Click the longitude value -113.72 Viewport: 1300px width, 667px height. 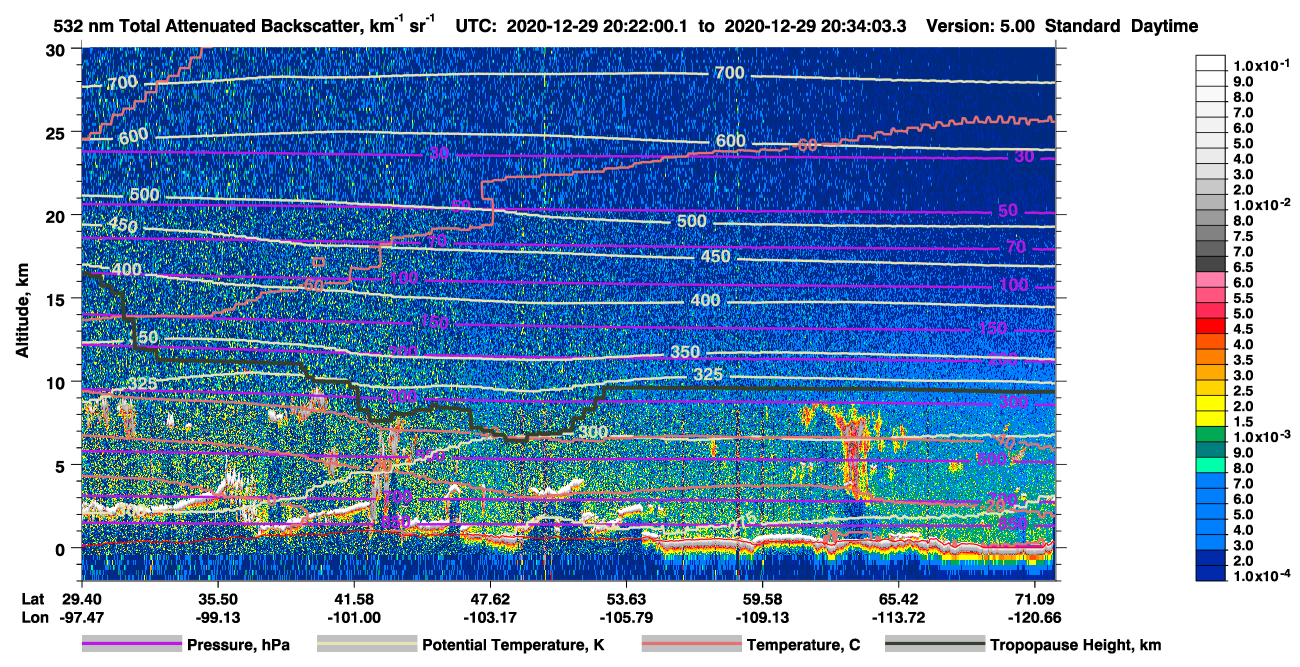pyautogui.click(x=899, y=617)
